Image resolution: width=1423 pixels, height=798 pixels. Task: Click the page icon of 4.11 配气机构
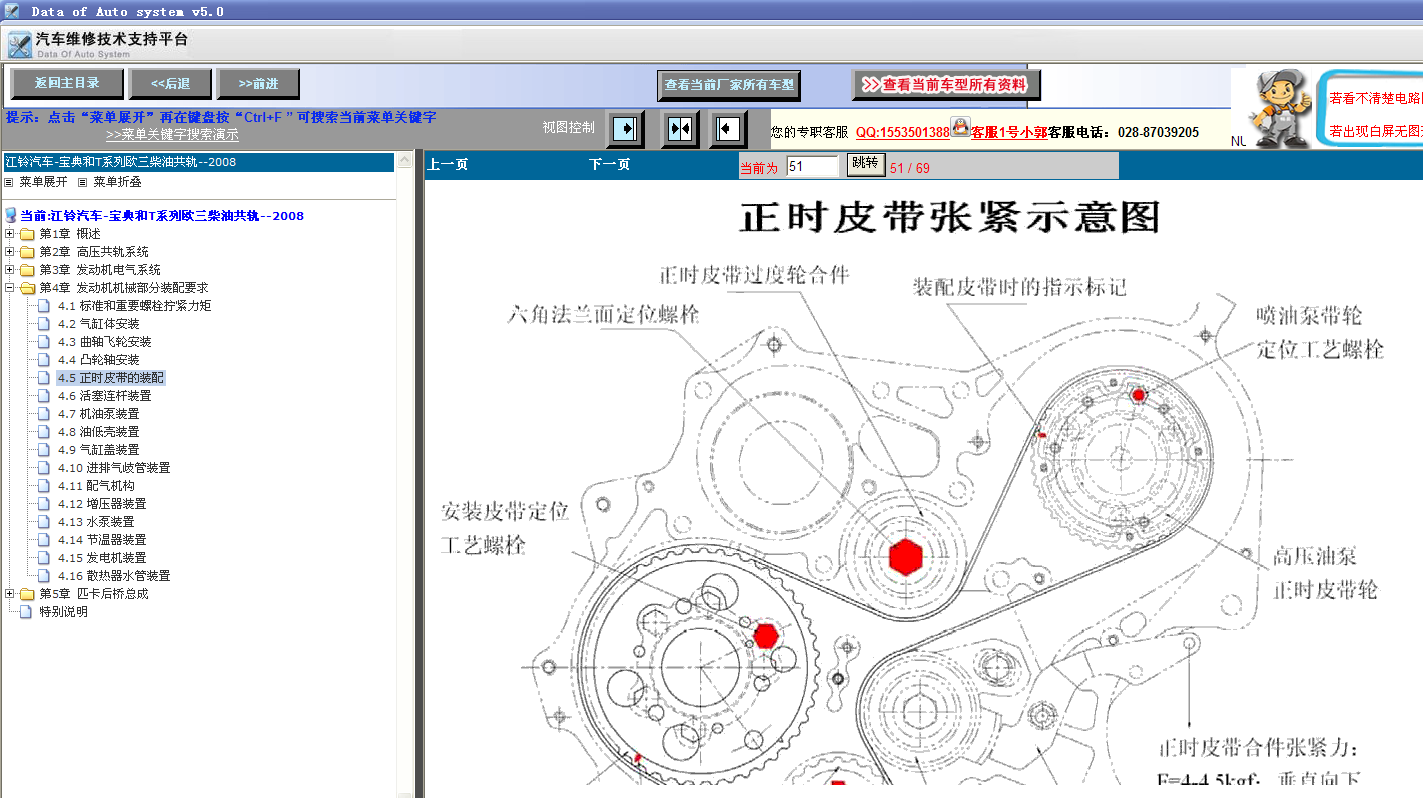[x=44, y=486]
